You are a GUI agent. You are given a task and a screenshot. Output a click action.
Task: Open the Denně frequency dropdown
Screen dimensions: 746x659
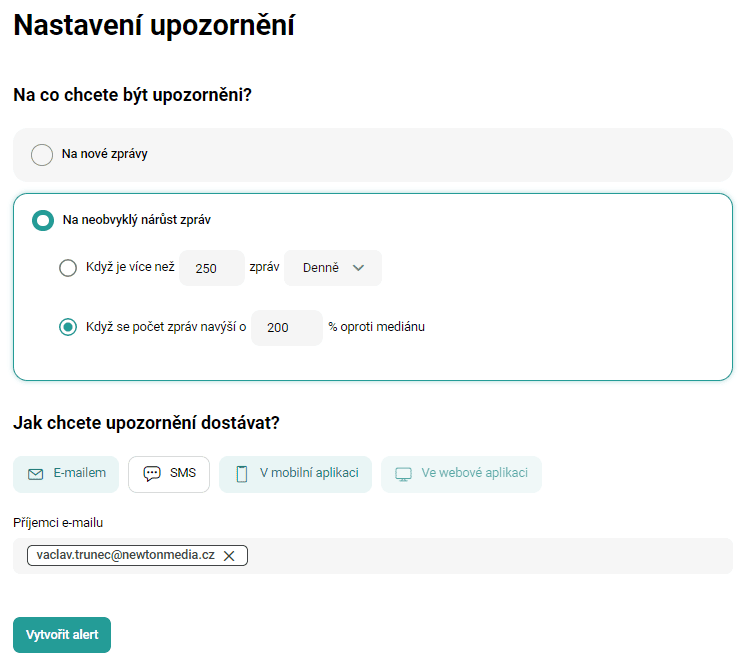333,268
